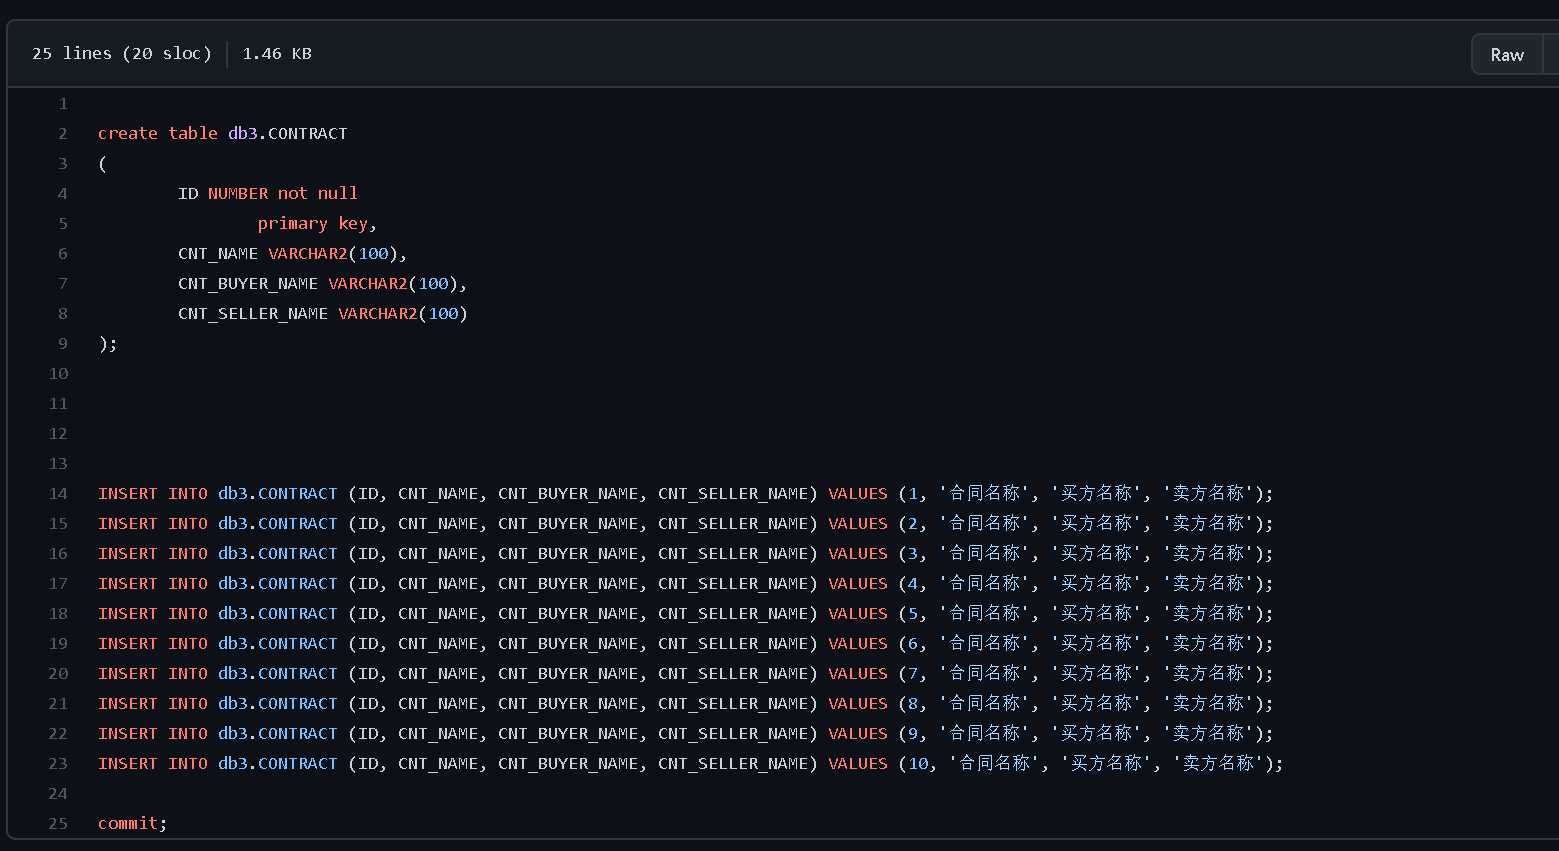Viewport: 1559px width, 851px height.
Task: Click the INSERT statement with VALUES (3
Action: click(686, 554)
